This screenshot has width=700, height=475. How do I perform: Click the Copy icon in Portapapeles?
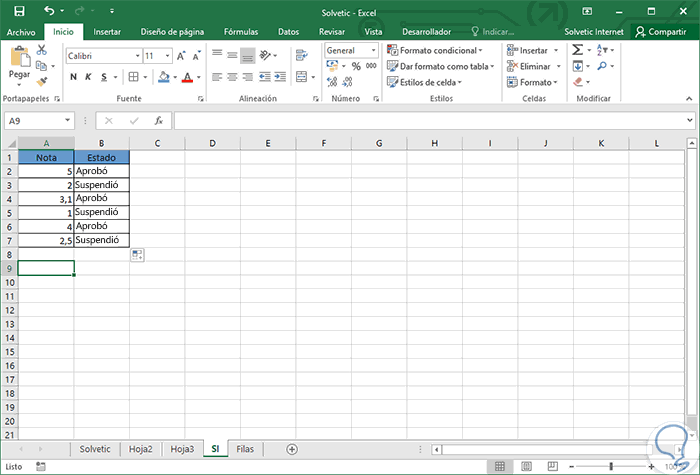tap(42, 66)
